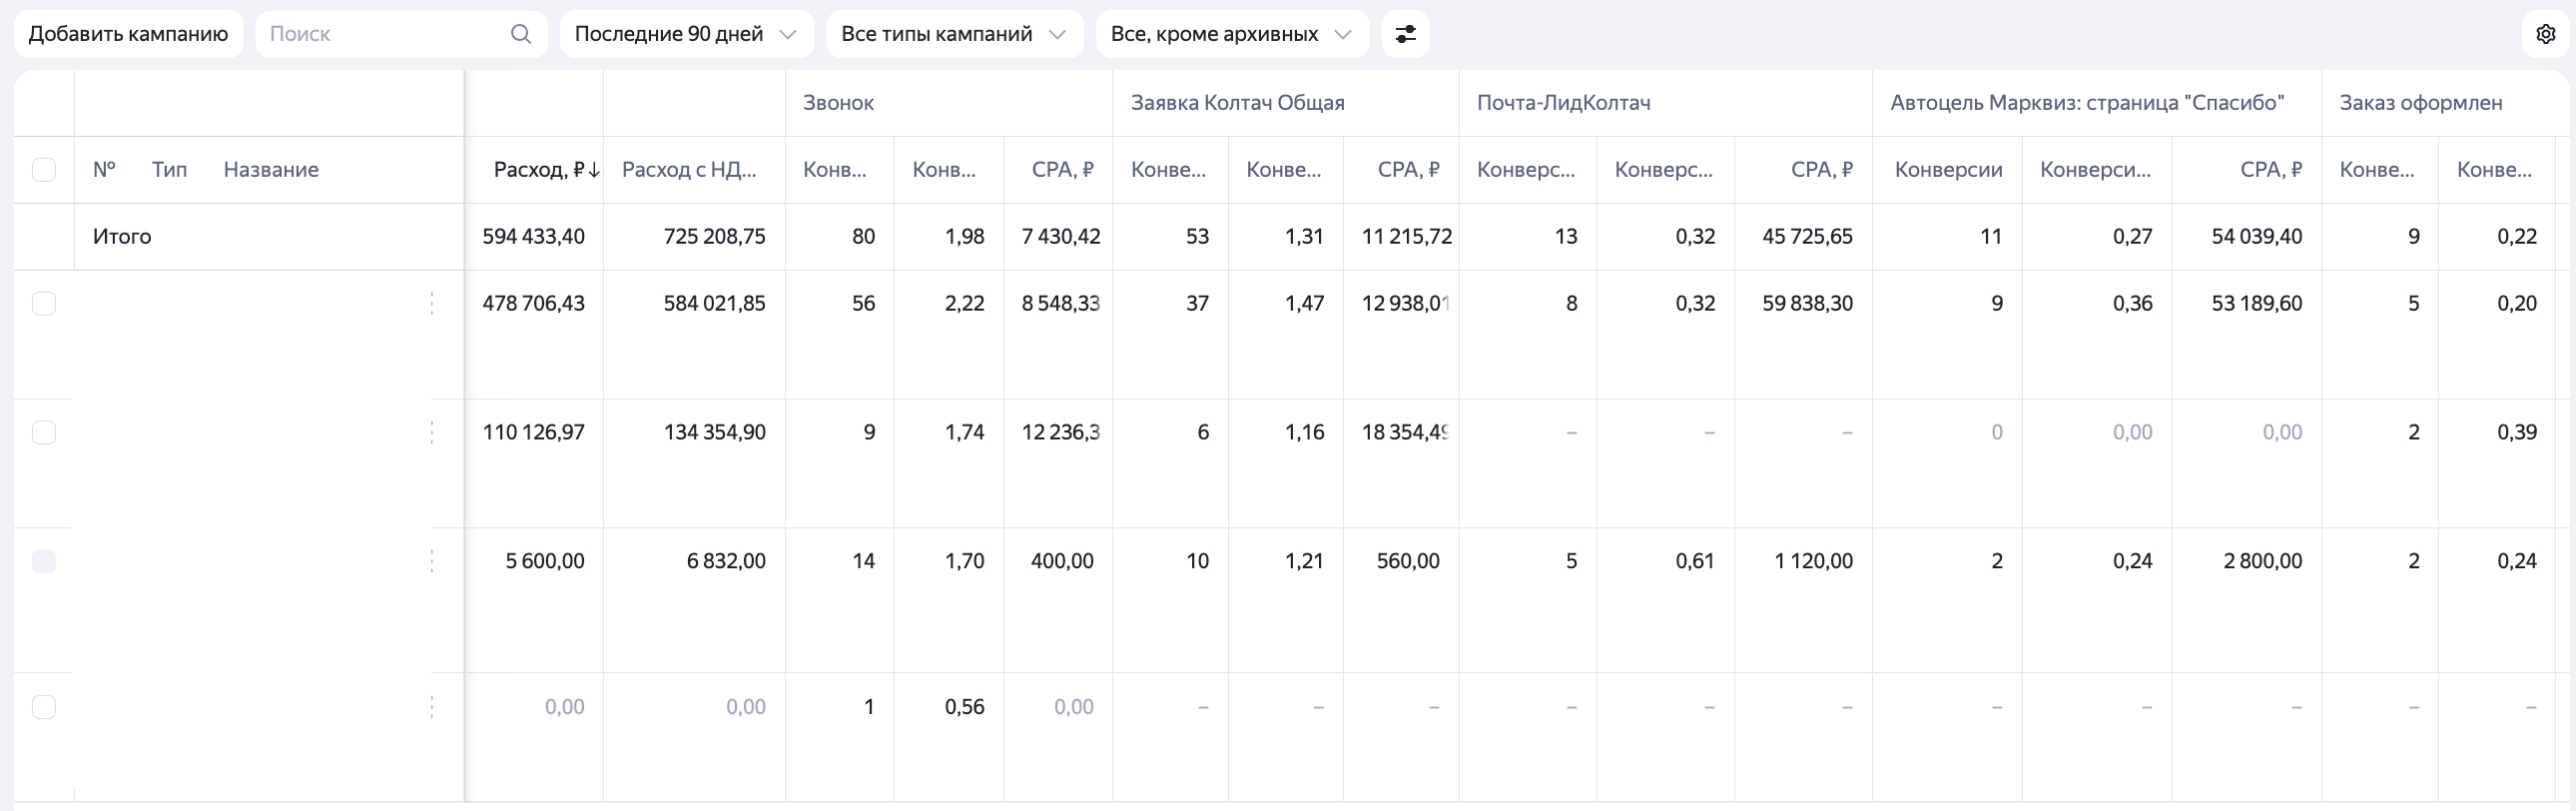Open three-dot menu for last campaign row

pos(432,707)
